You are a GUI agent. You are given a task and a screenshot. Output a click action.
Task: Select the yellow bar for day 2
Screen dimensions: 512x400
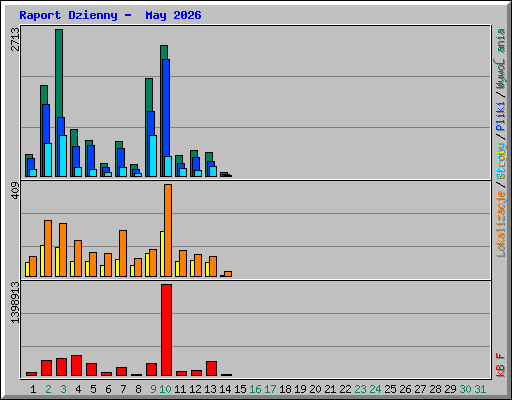point(42,261)
